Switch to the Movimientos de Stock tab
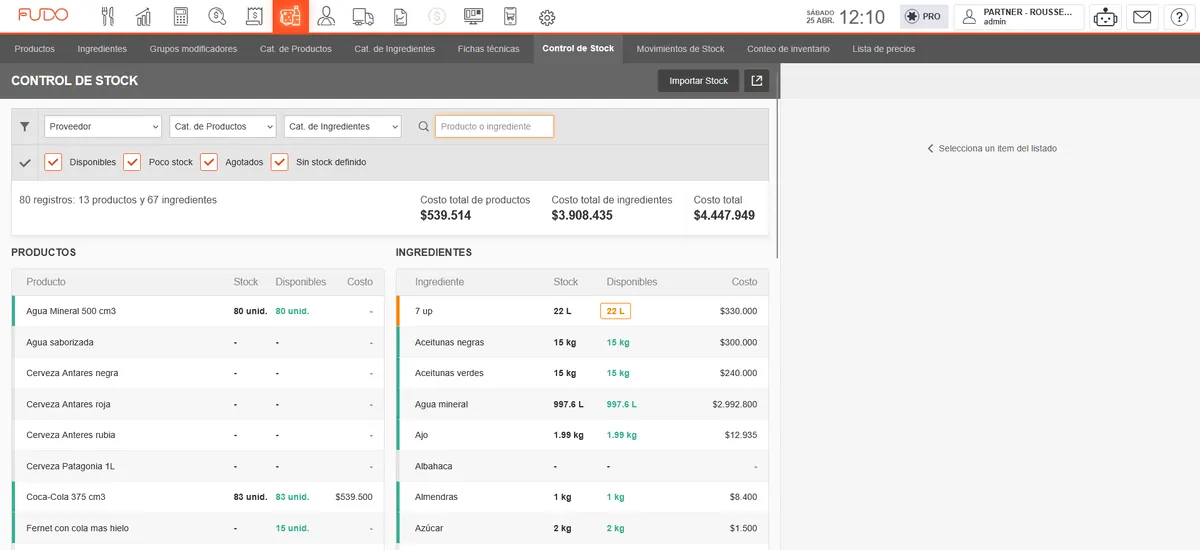The height and width of the screenshot is (550, 1200). coord(680,48)
